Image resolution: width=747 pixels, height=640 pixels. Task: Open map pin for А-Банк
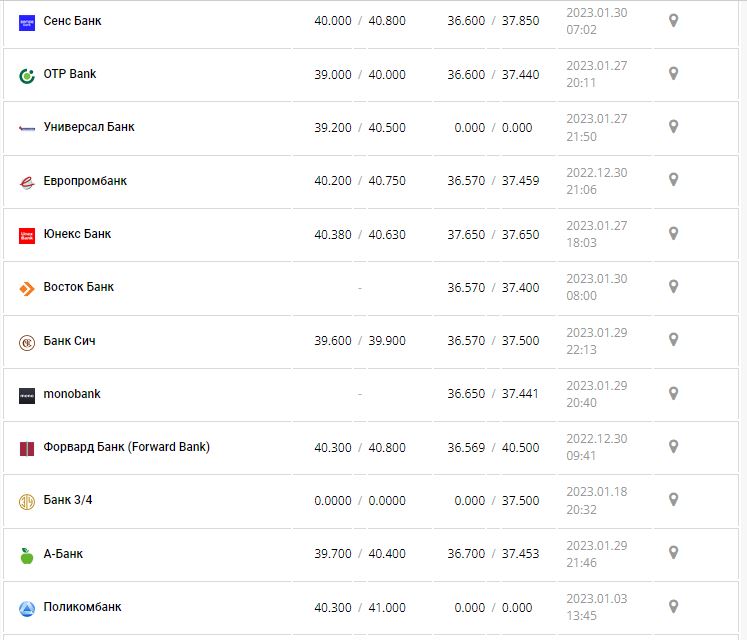point(673,552)
